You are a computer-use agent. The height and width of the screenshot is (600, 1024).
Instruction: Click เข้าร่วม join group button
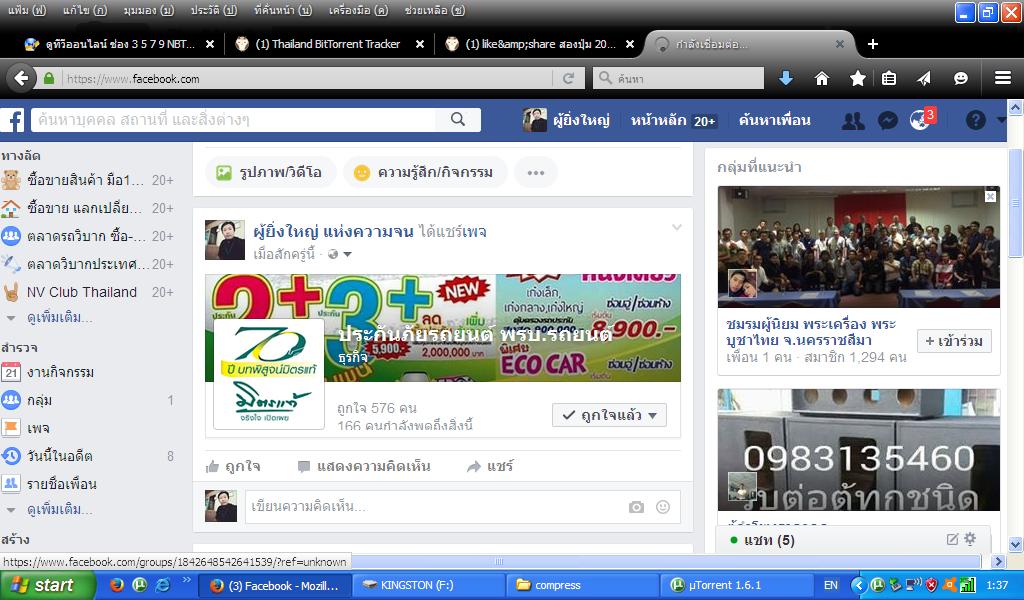click(x=954, y=341)
